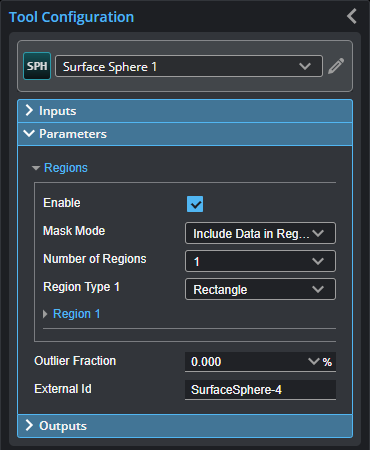Click the Parameters section chevron icon

point(29,133)
